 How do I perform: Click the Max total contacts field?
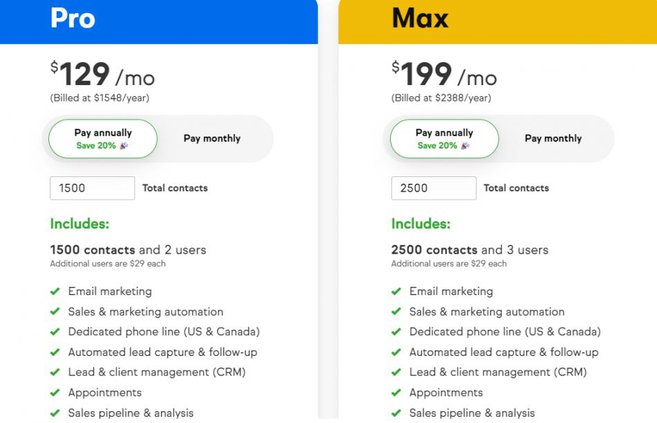433,188
